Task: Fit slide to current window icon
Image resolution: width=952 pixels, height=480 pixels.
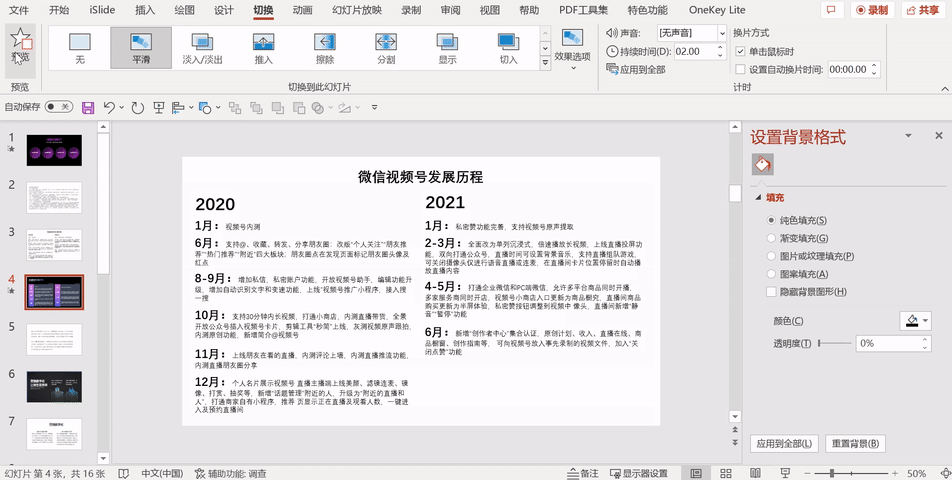Action: pos(945,473)
